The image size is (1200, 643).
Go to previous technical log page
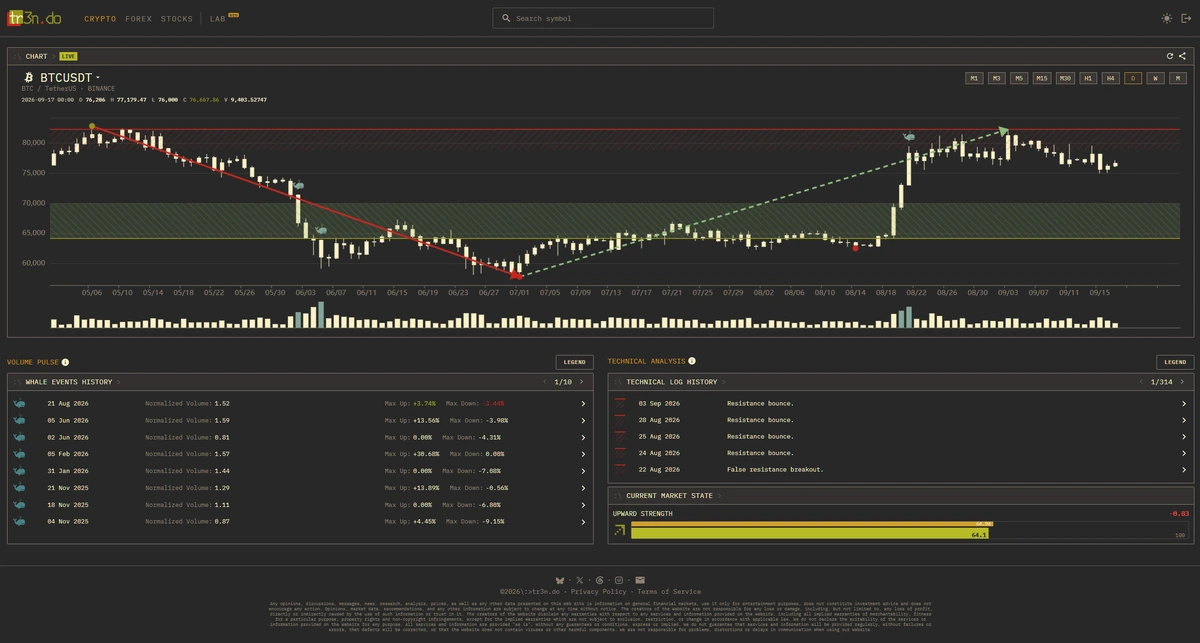pos(1141,382)
